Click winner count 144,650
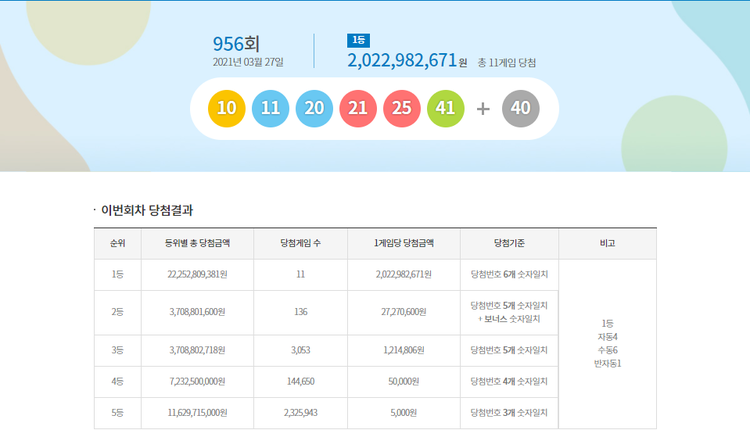Screen dimensions: 750x430 [x=300, y=382]
